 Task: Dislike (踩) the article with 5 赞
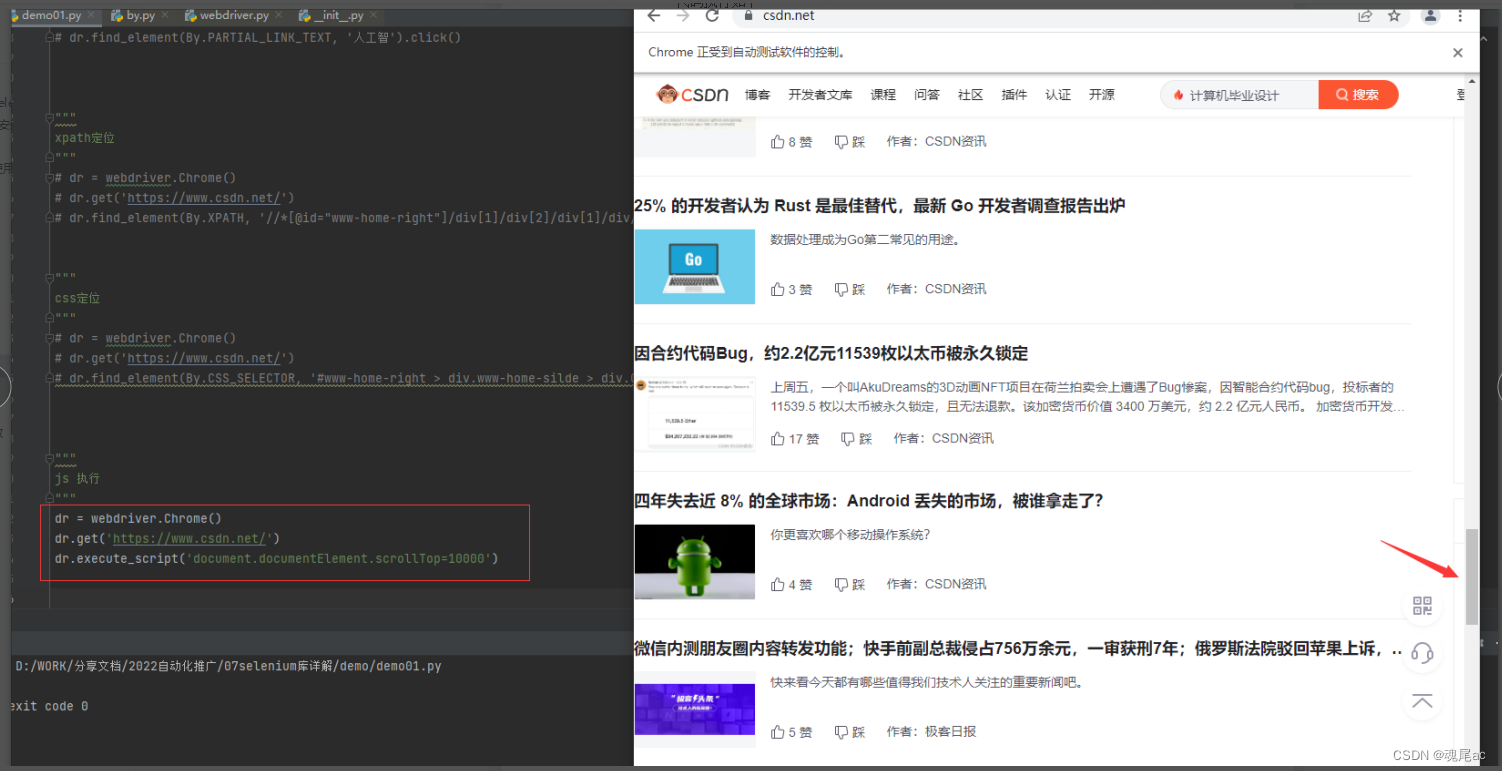[849, 732]
